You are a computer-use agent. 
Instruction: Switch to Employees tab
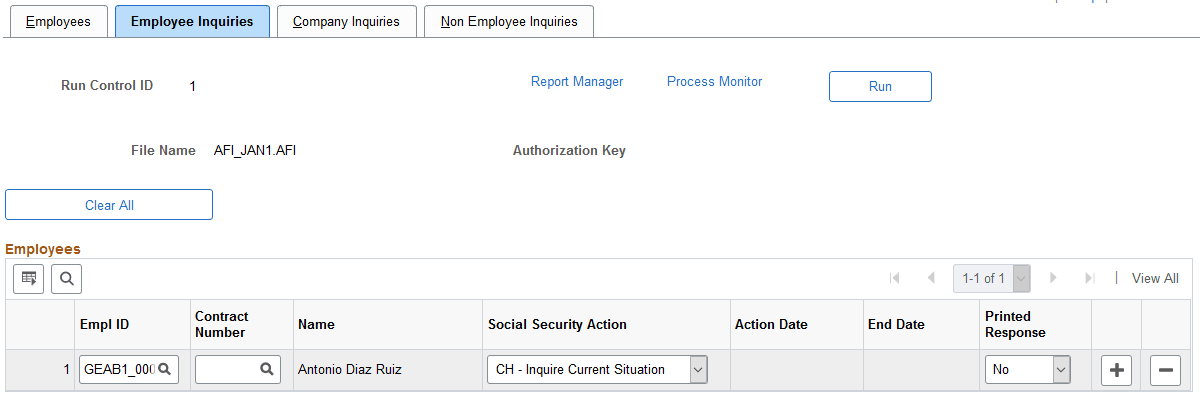[58, 21]
